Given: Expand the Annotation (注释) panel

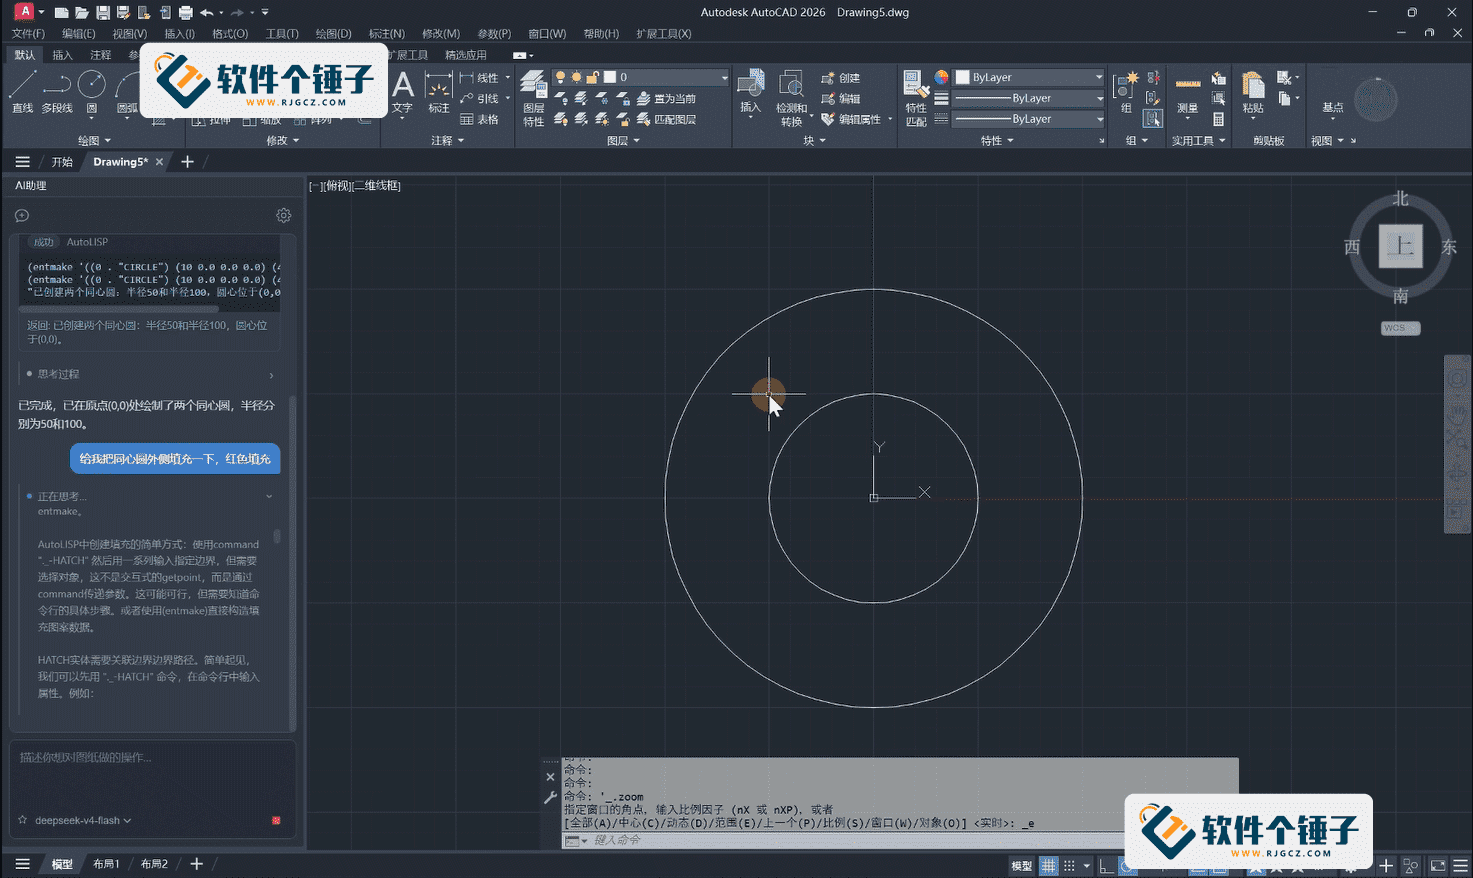Looking at the screenshot, I should 447,141.
